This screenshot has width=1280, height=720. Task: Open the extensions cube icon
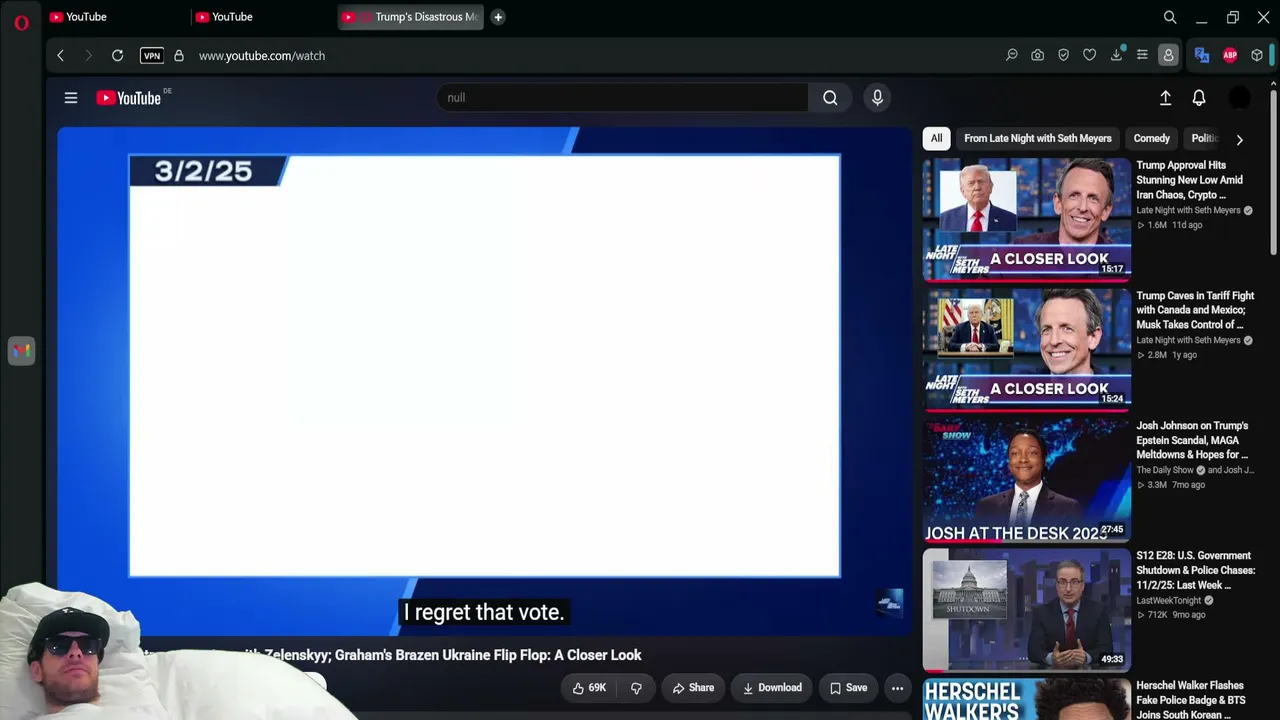coord(1257,56)
